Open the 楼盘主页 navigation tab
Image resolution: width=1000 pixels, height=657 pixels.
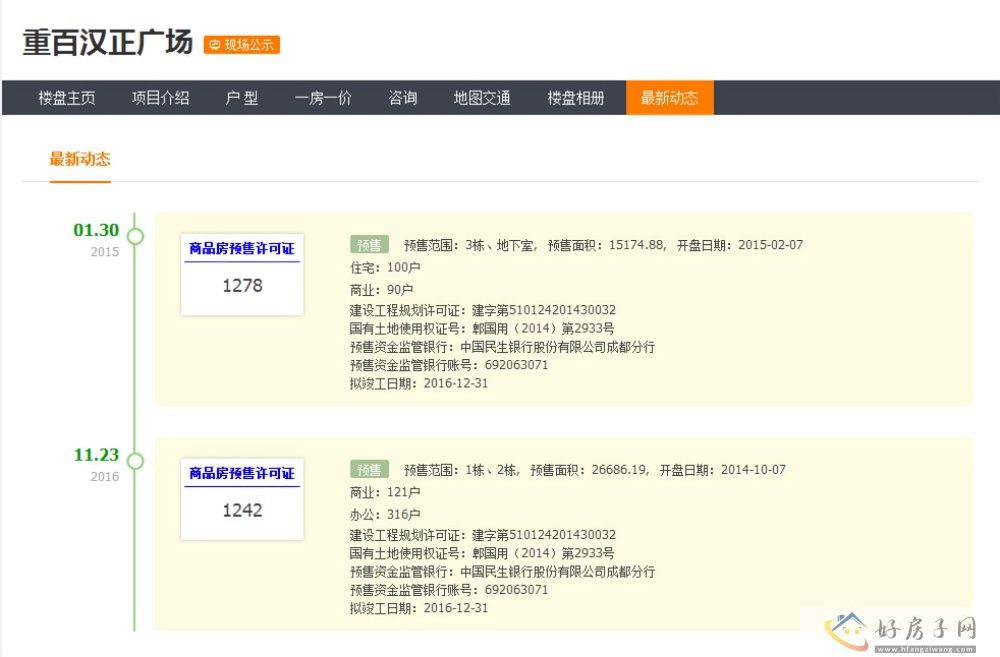[x=67, y=98]
